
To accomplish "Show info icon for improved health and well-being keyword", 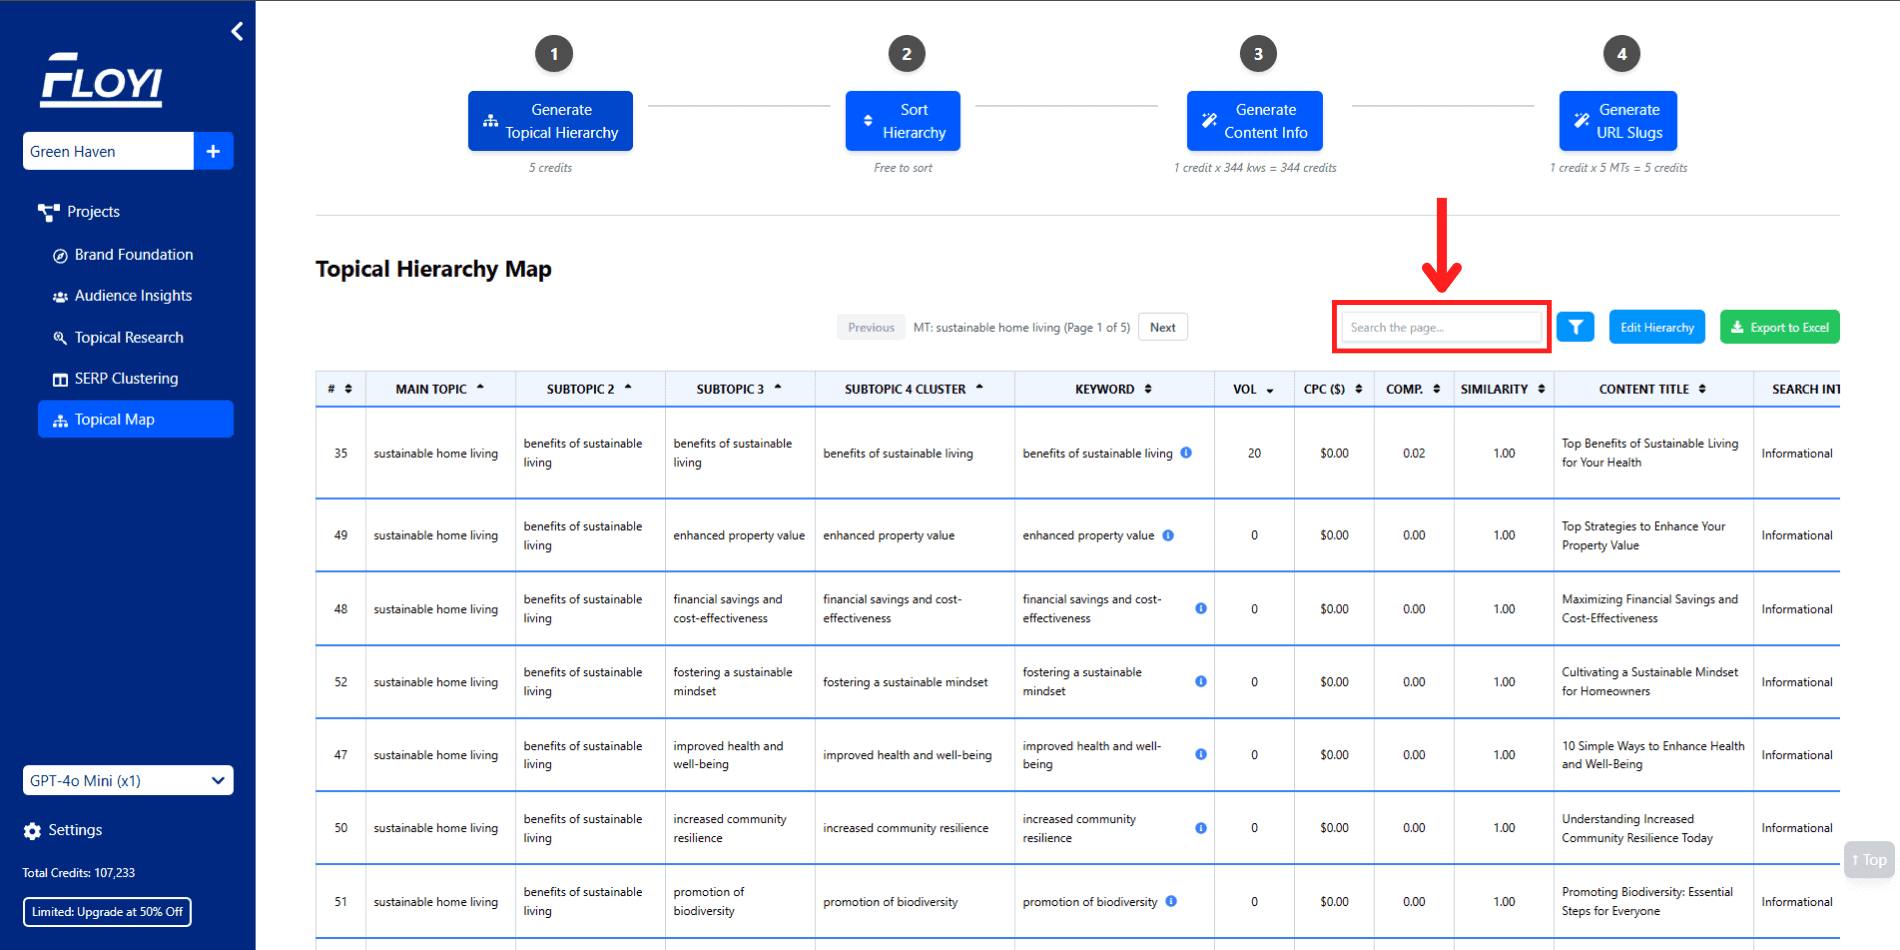I will [x=1201, y=754].
